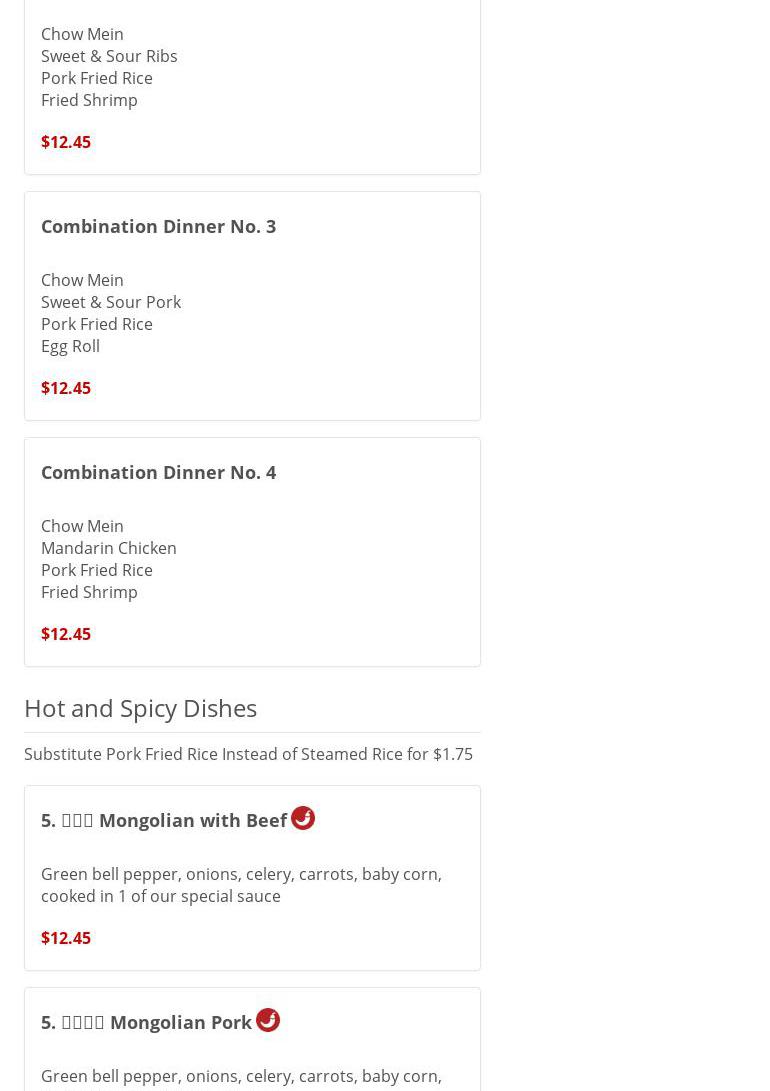
Task: Click Sweet & Sour Pork item text
Action: pos(111,302)
